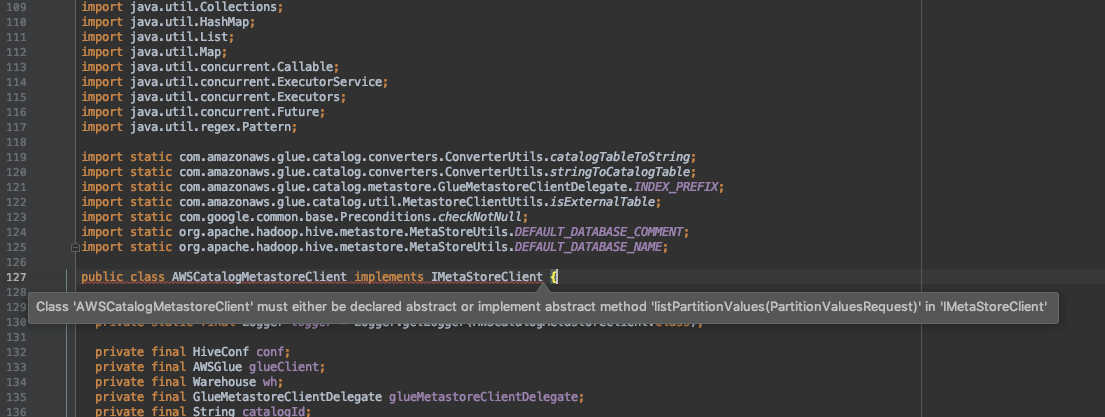Screen dimensions: 1105x417
Task: Click 'checkNotNull' in Preconditions import
Action: pos(480,217)
